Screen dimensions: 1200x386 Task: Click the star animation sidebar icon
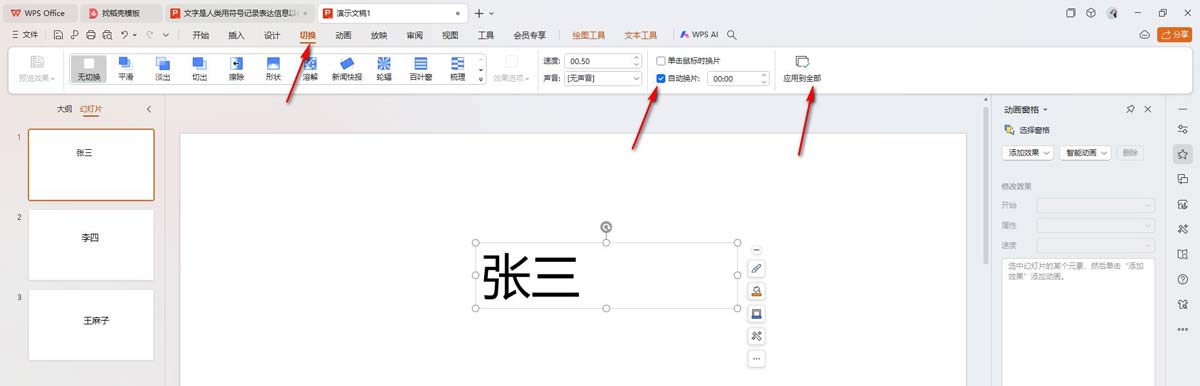pos(1183,154)
